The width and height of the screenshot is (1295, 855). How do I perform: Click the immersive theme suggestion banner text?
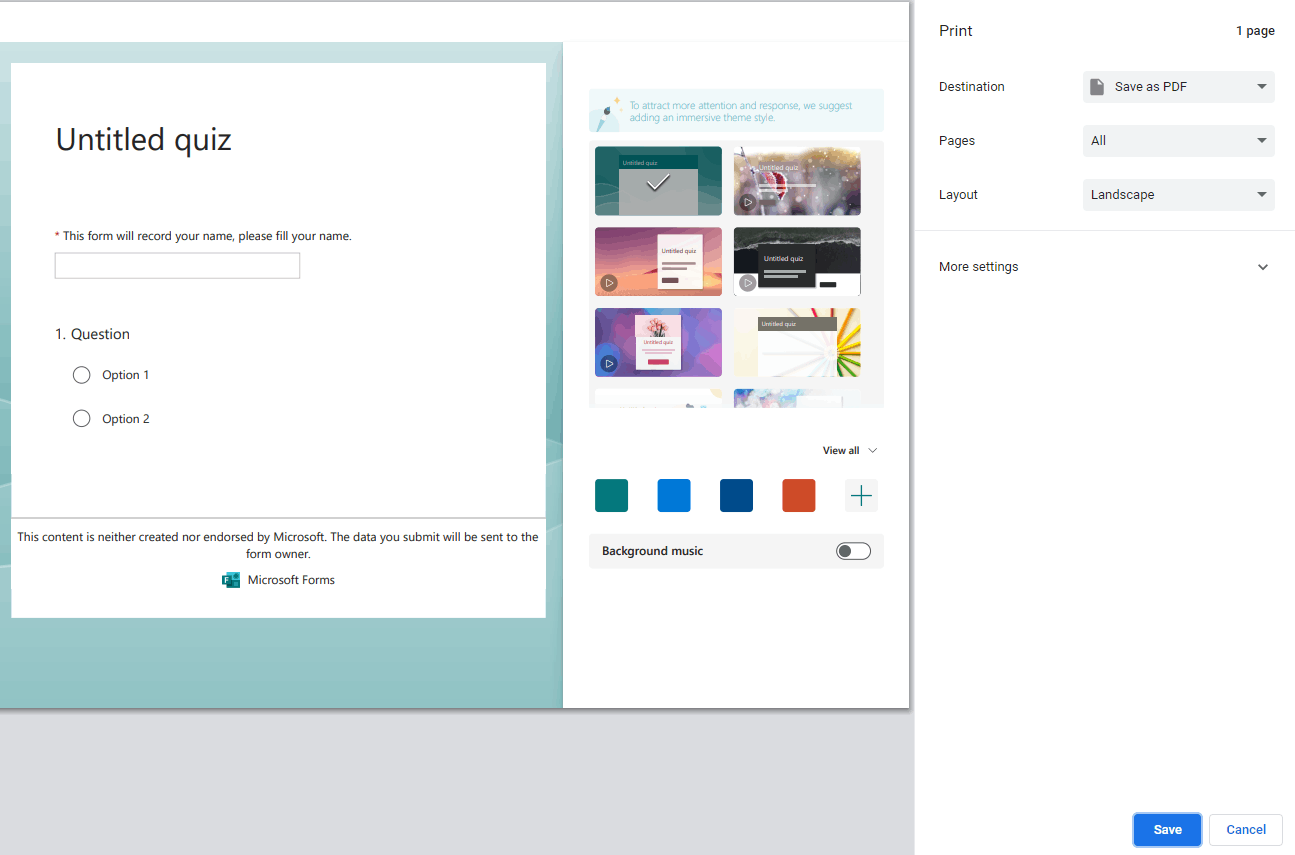tap(741, 111)
